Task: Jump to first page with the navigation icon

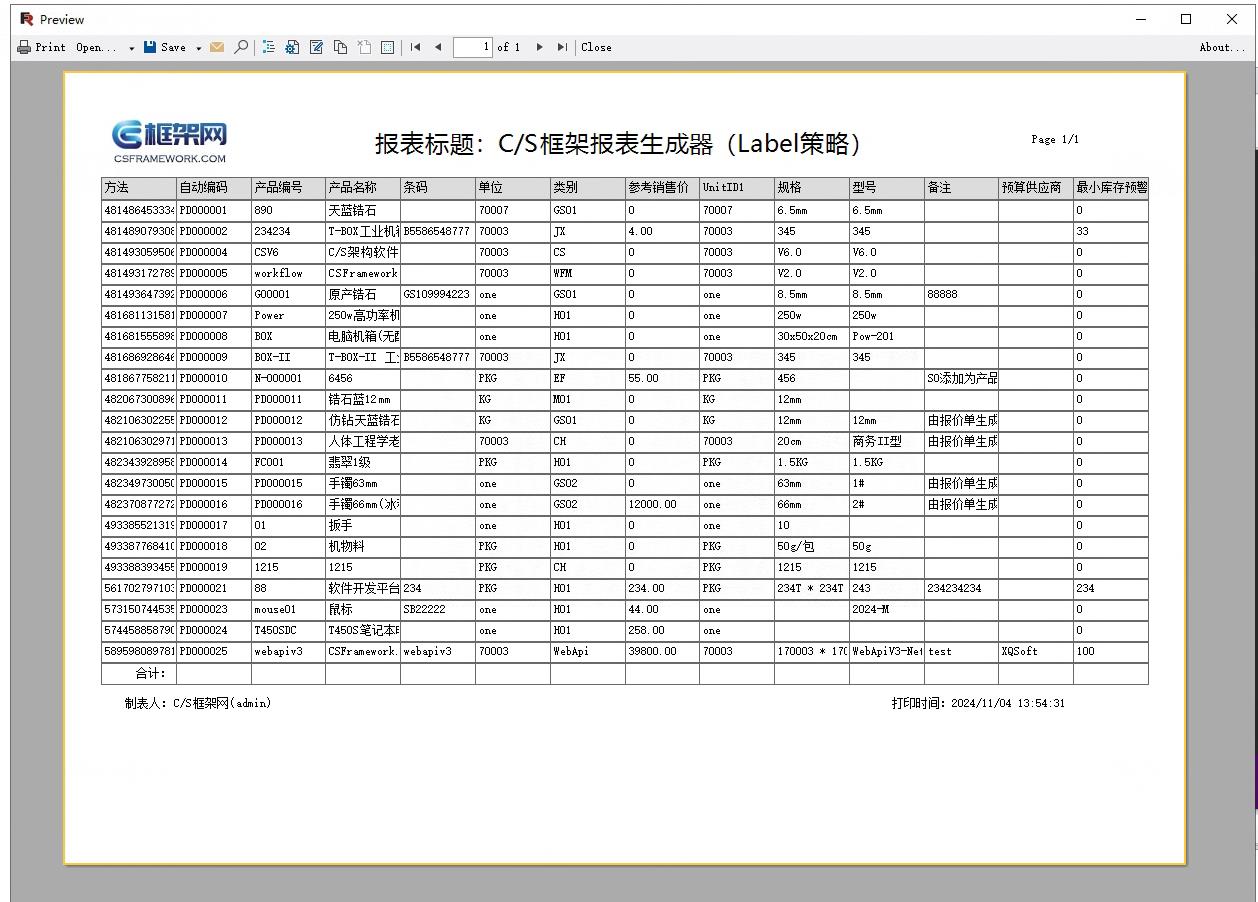Action: point(415,47)
